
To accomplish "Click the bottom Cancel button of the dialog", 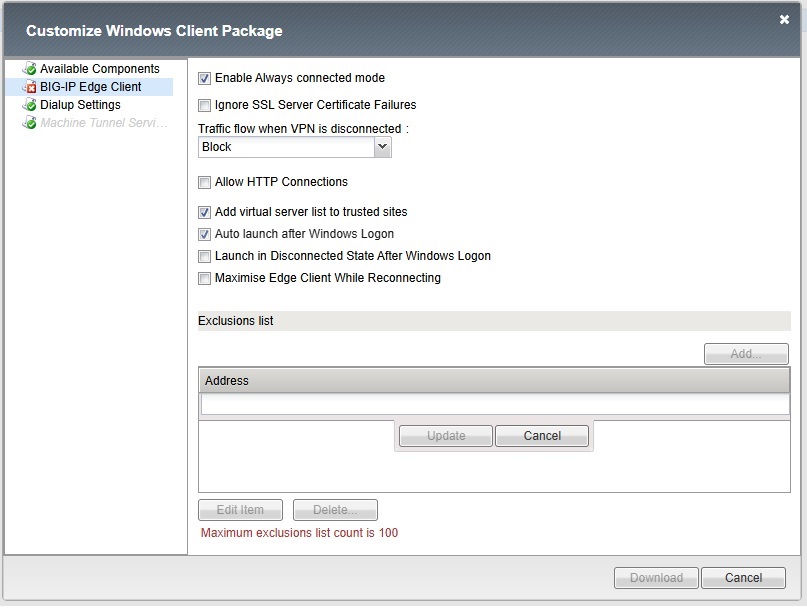I will (743, 578).
